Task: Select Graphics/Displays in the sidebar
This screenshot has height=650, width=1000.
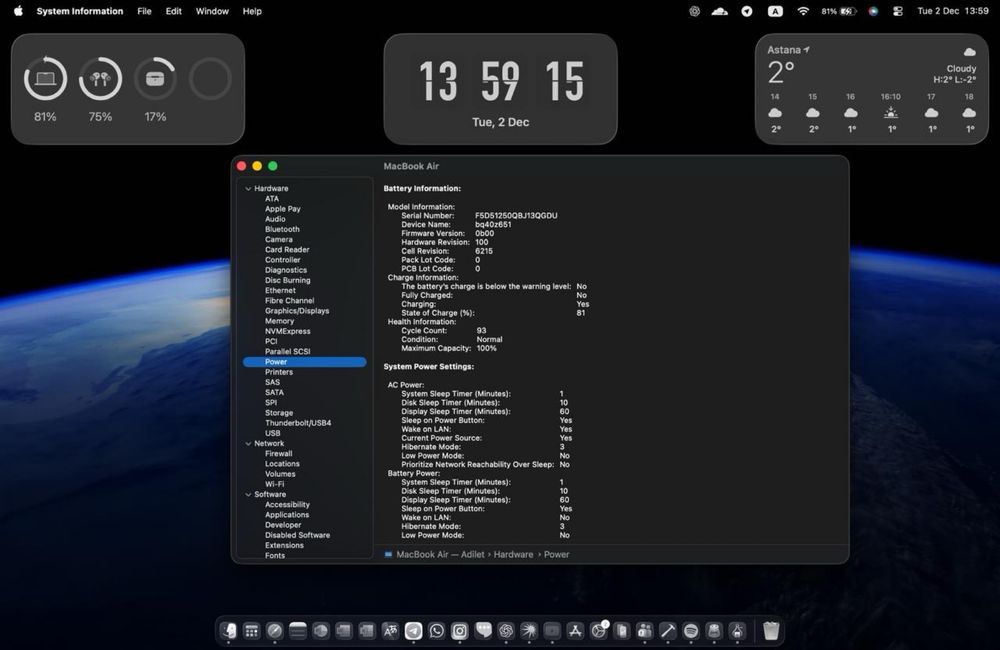Action: coord(297,311)
